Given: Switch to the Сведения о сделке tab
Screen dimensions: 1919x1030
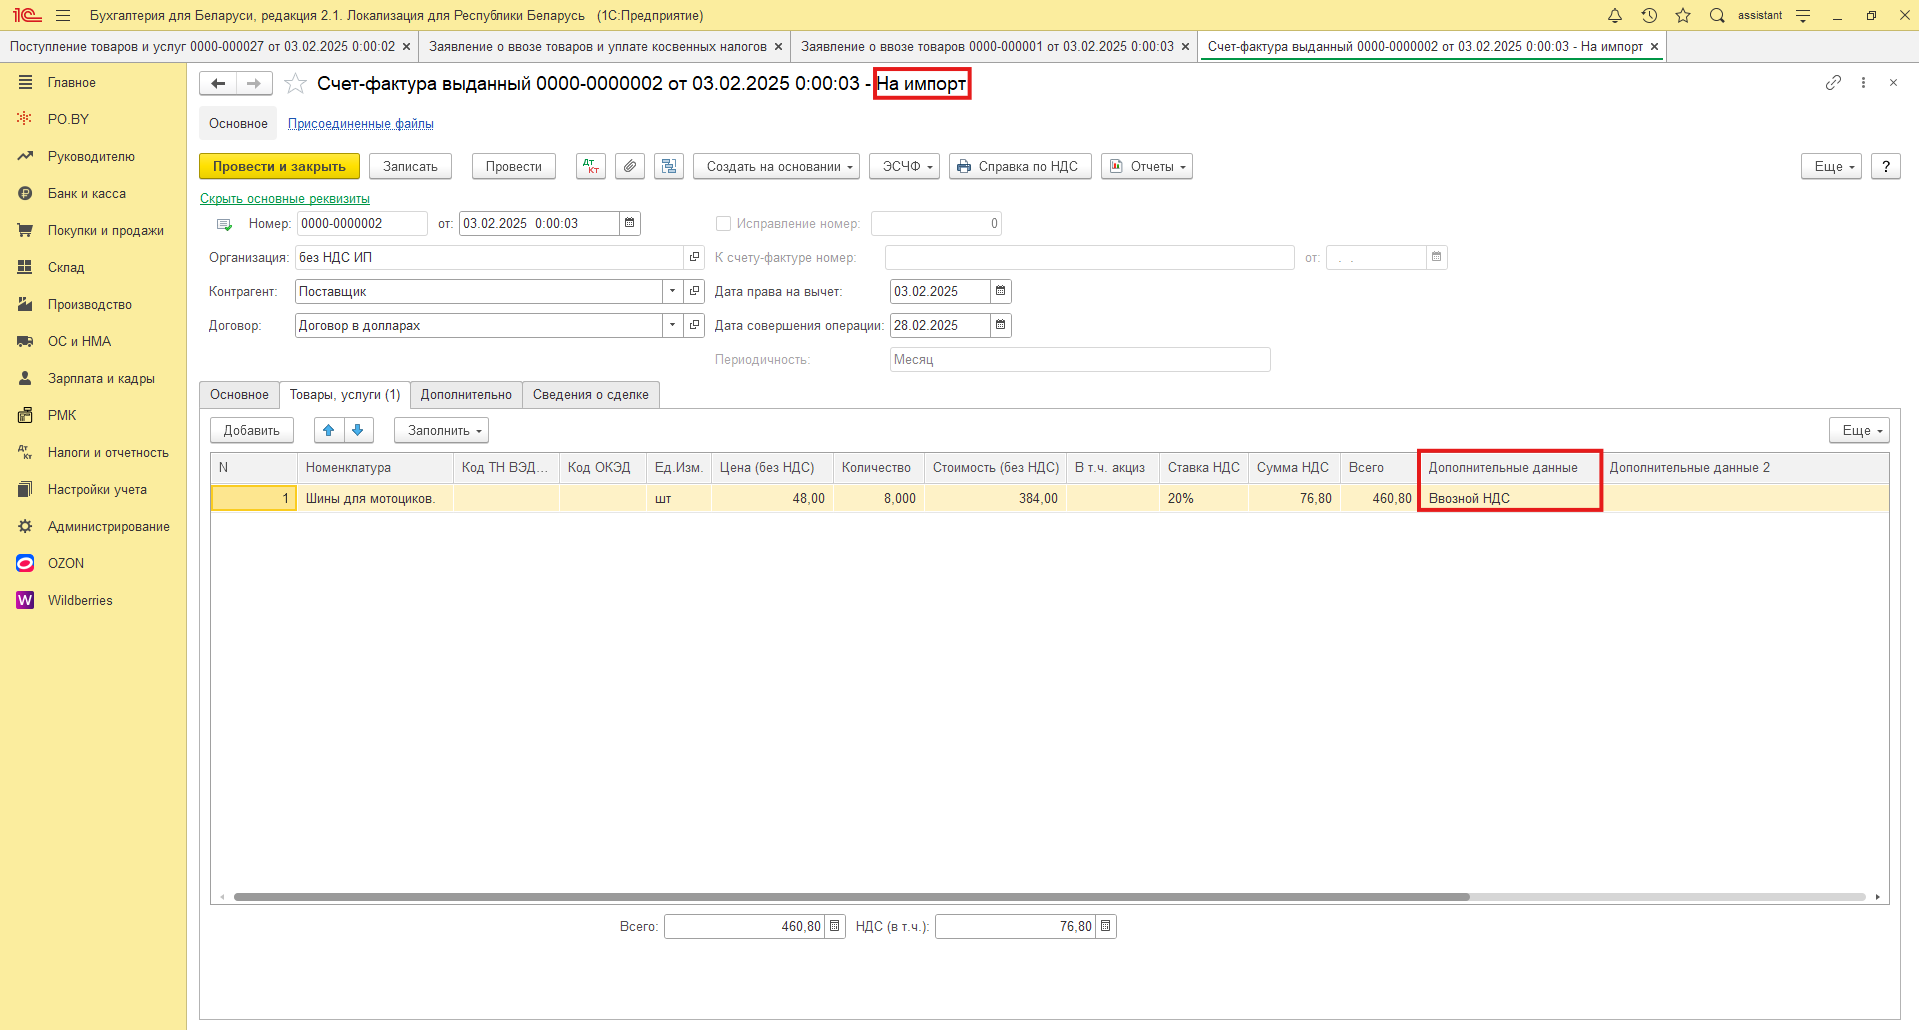Looking at the screenshot, I should pos(590,395).
